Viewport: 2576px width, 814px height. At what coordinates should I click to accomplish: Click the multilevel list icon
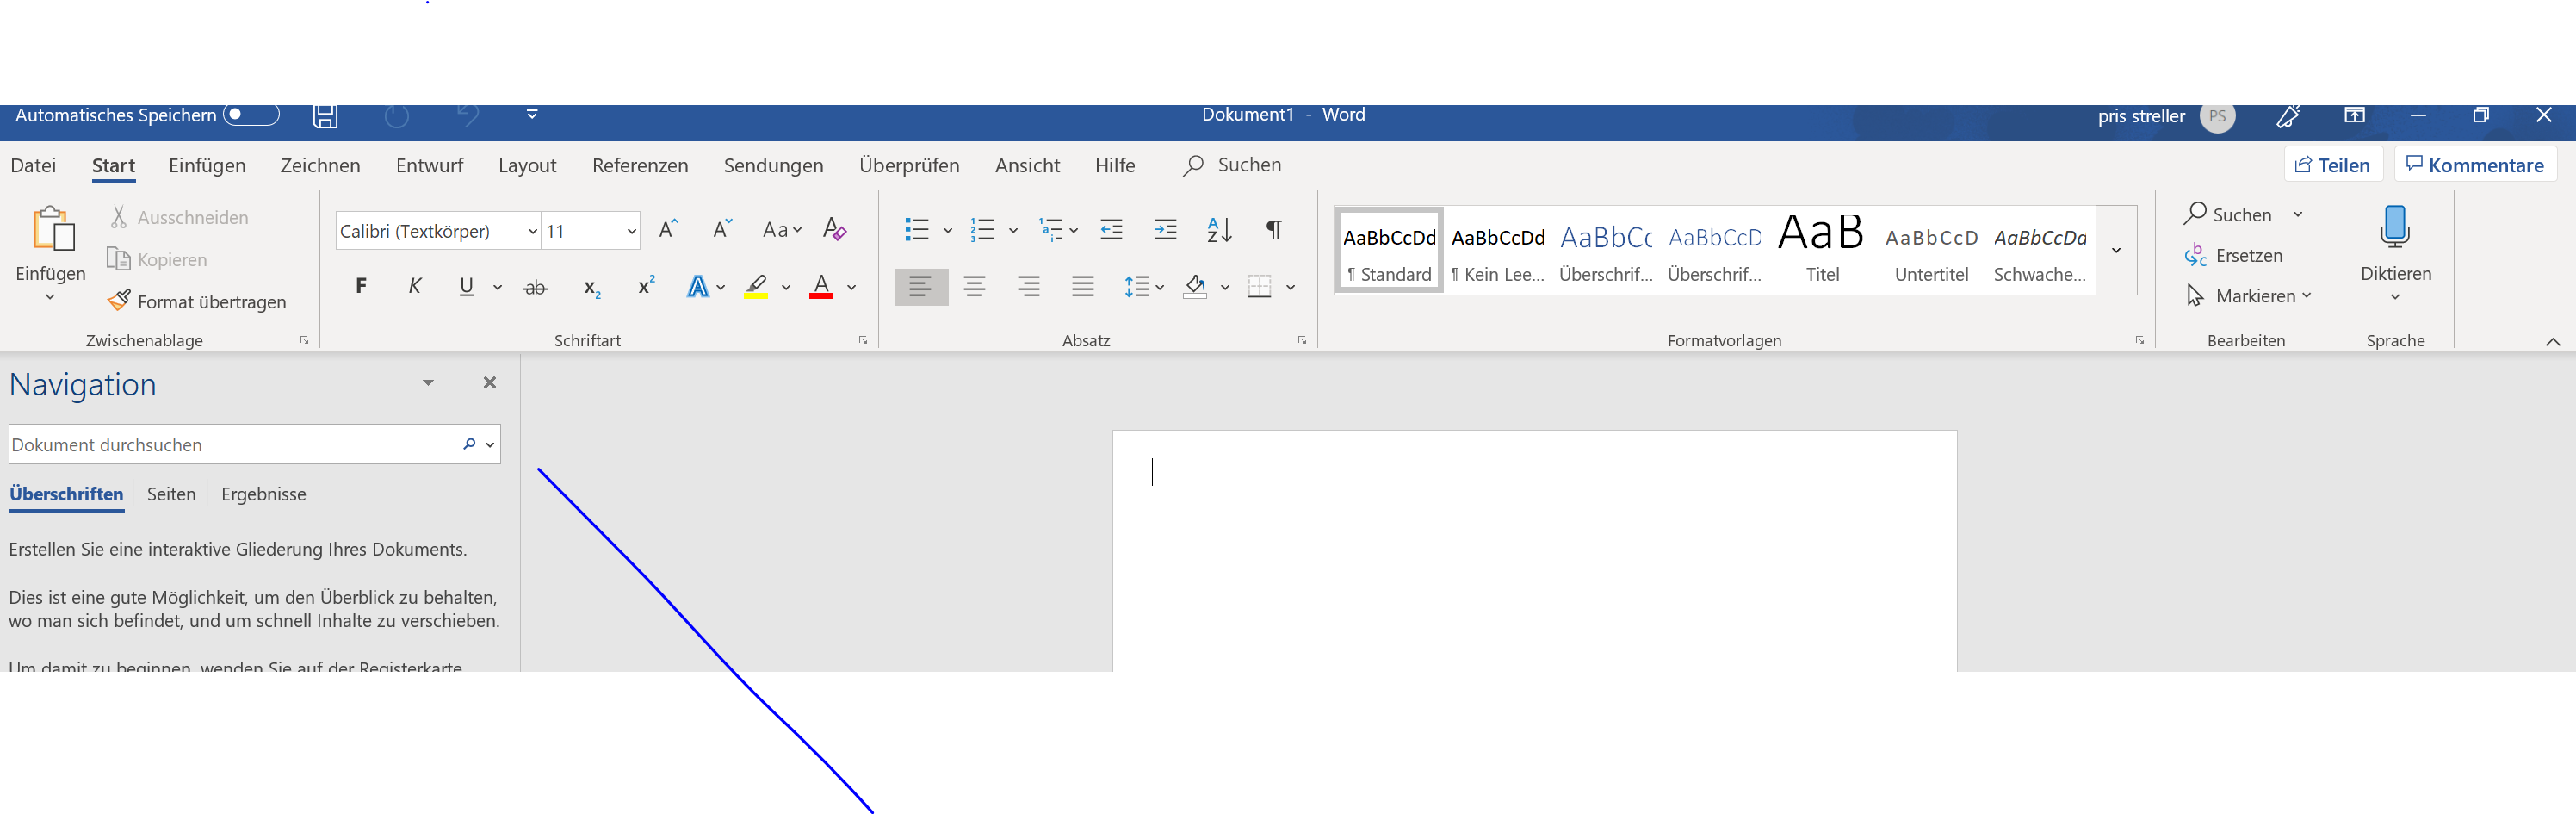click(1050, 229)
